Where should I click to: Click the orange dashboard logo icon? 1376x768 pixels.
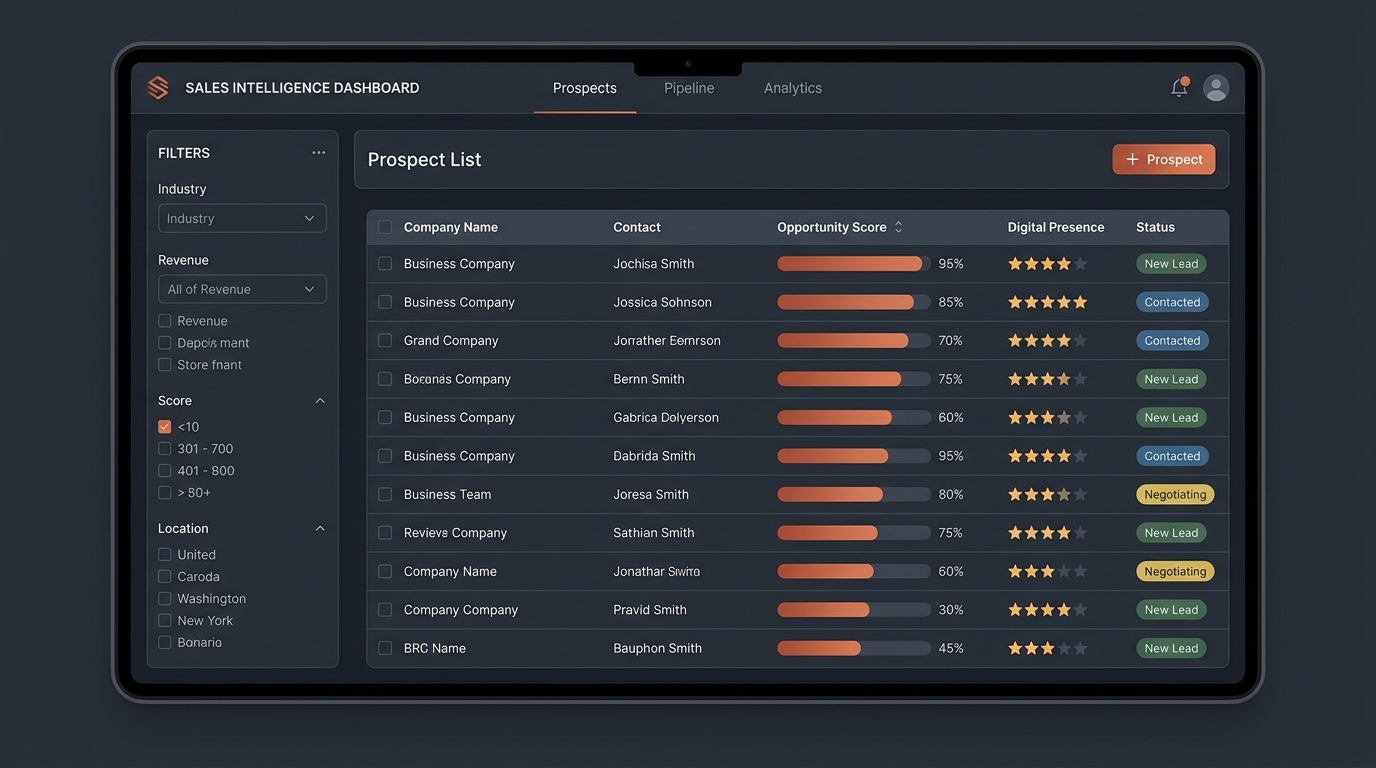tap(158, 88)
